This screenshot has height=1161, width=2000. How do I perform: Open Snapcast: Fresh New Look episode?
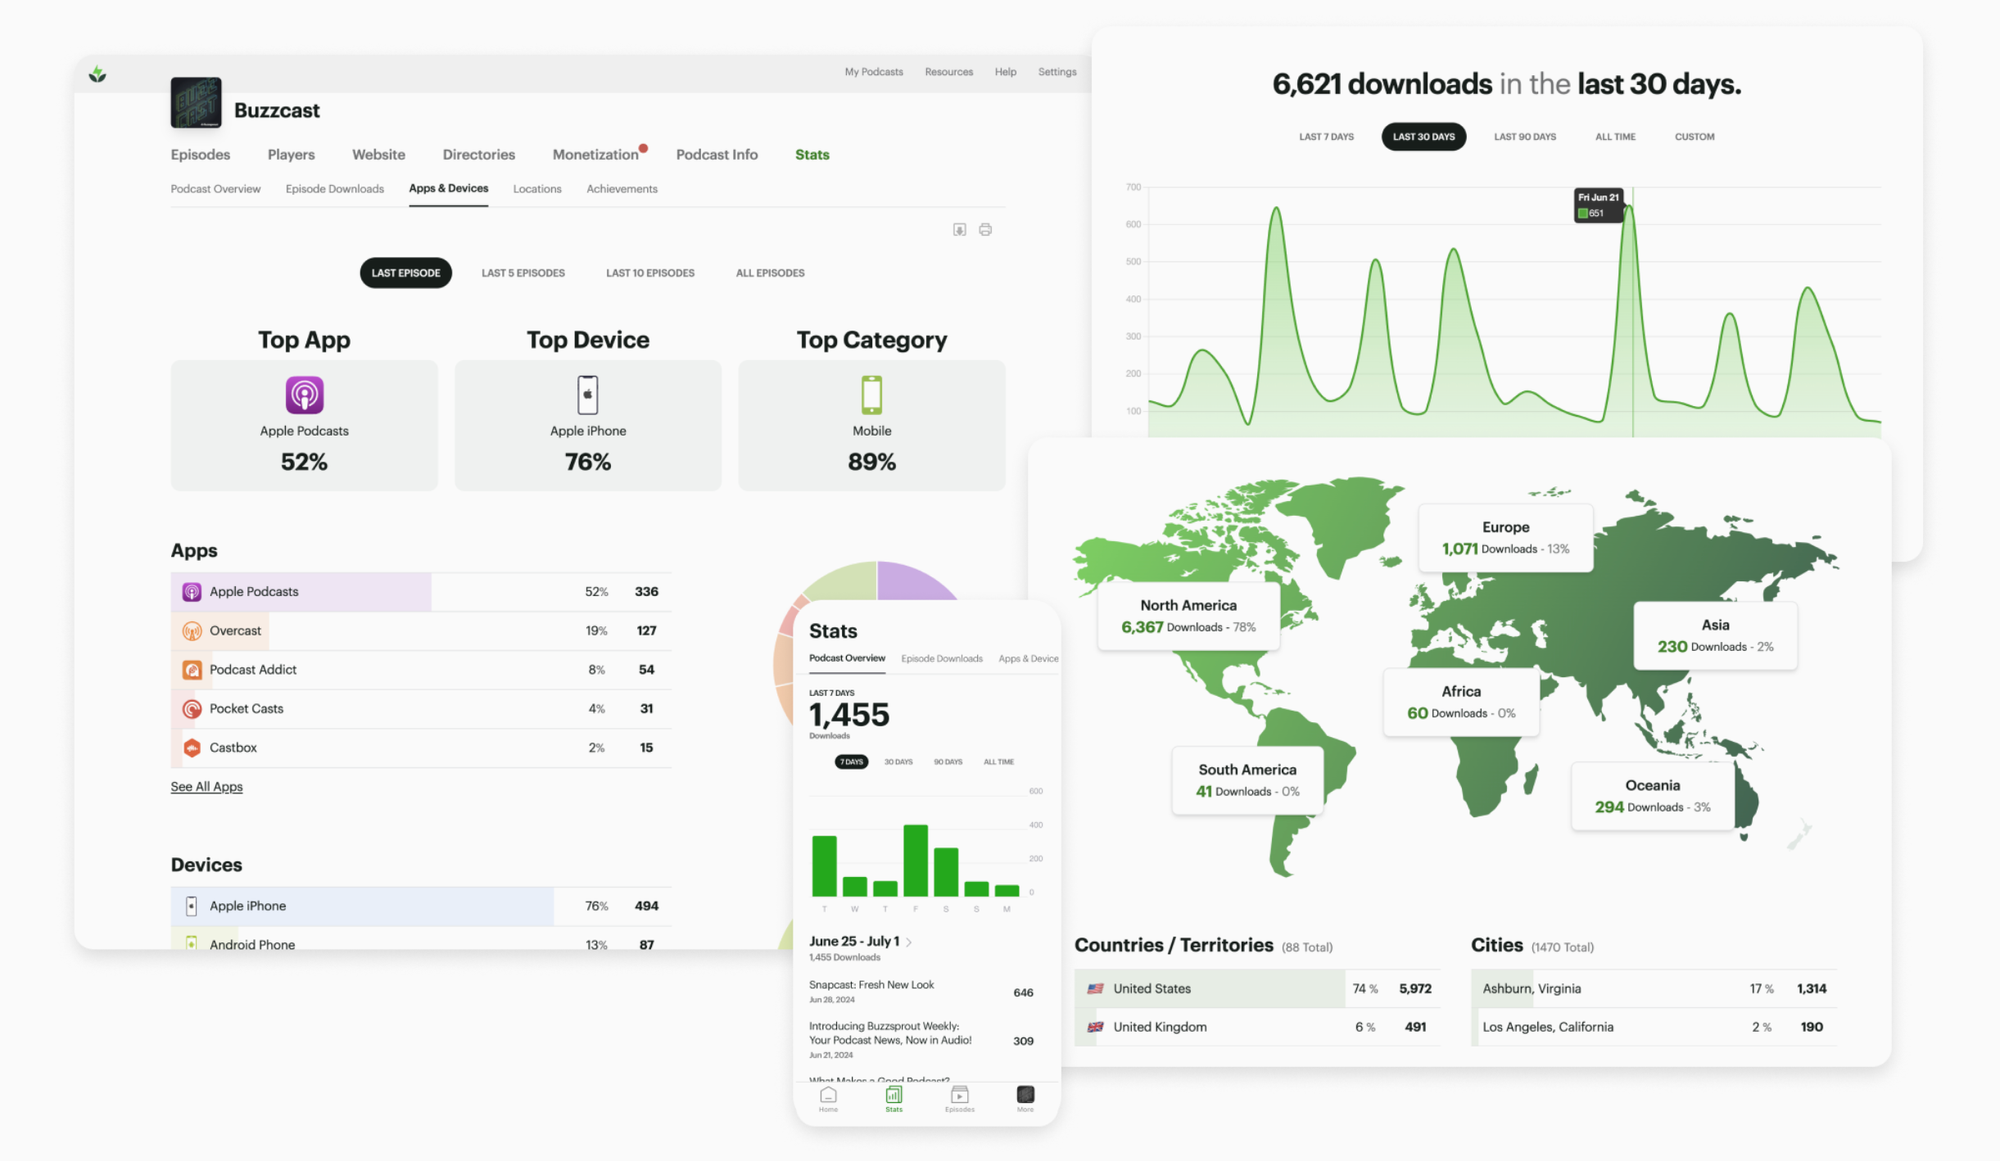tap(921, 992)
